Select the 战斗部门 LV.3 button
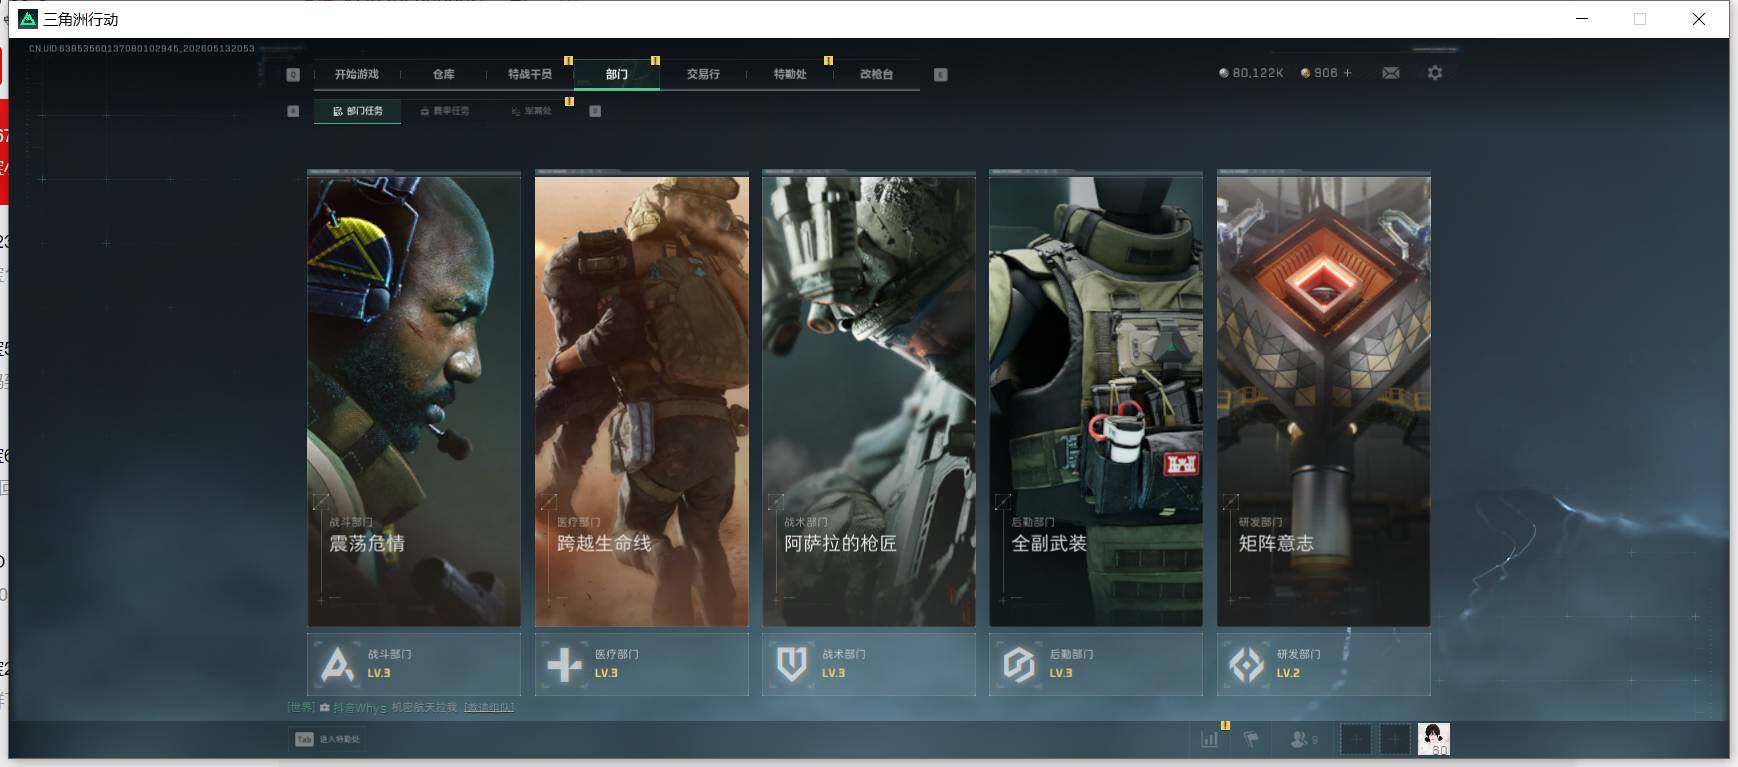This screenshot has height=767, width=1738. 414,664
